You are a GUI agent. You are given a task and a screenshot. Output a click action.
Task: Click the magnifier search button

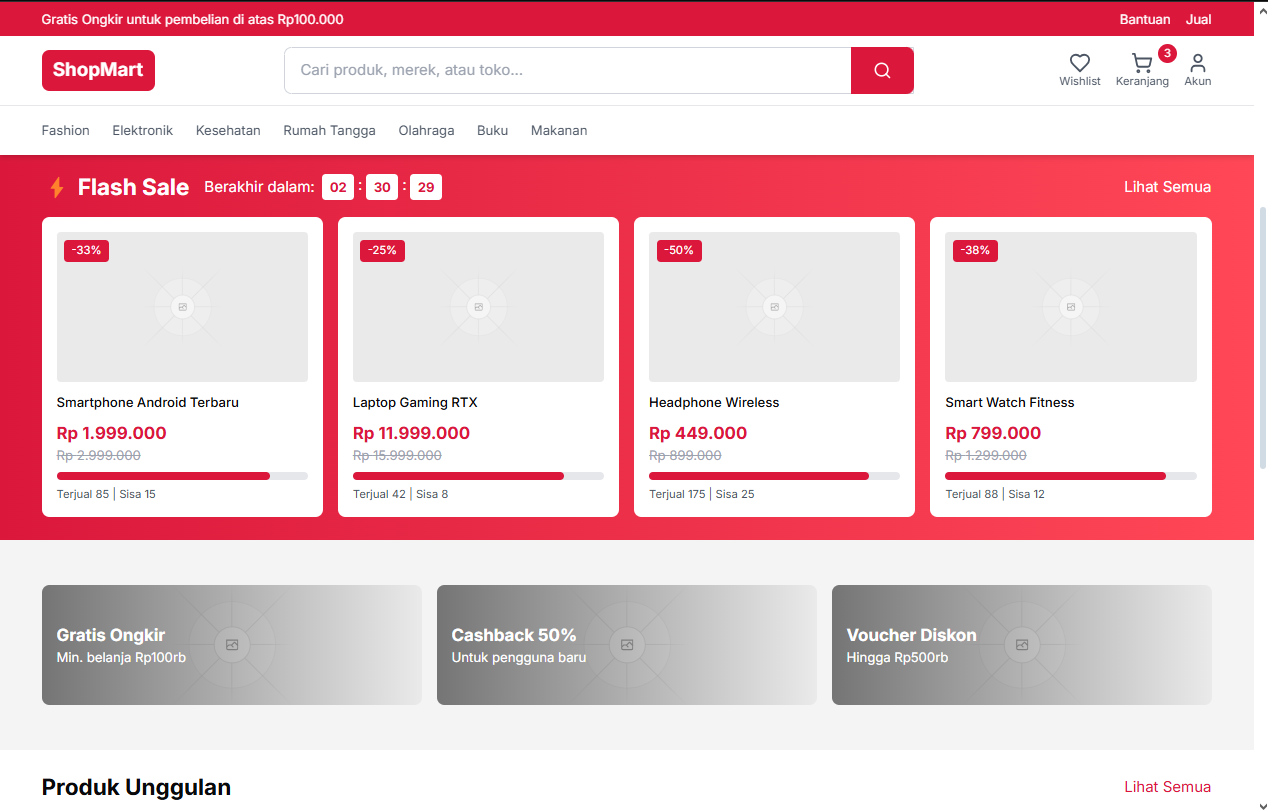[x=881, y=70]
